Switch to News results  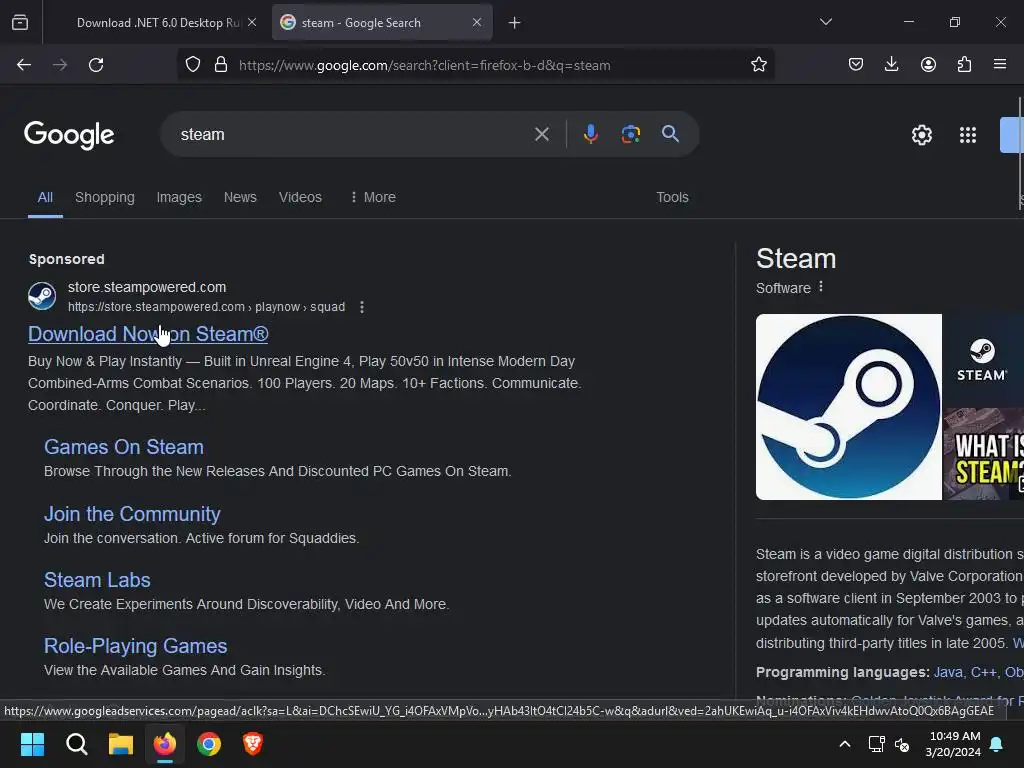coord(240,197)
